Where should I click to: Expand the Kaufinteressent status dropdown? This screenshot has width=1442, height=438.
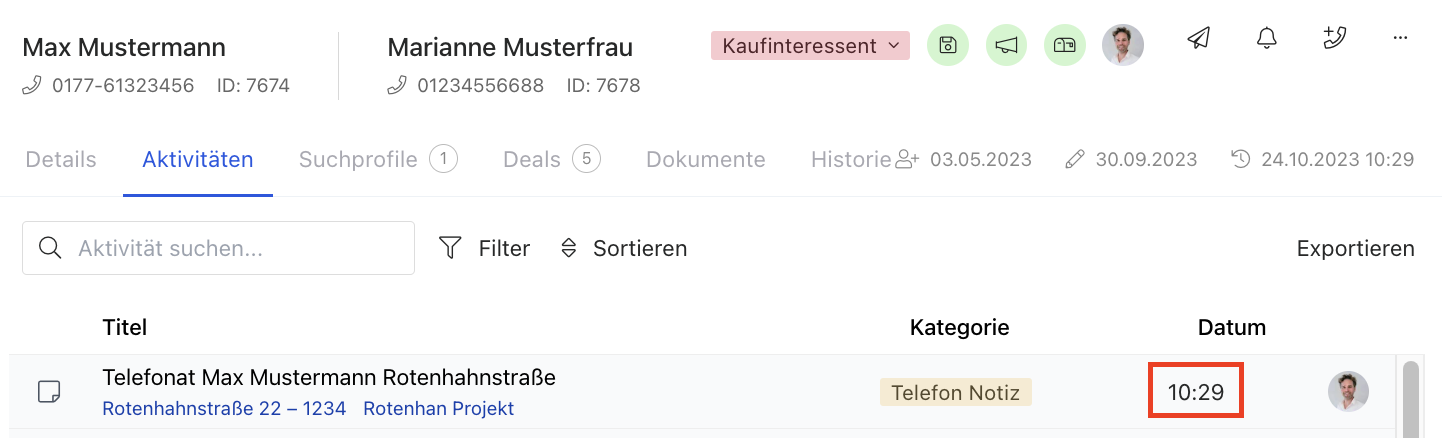tap(810, 46)
